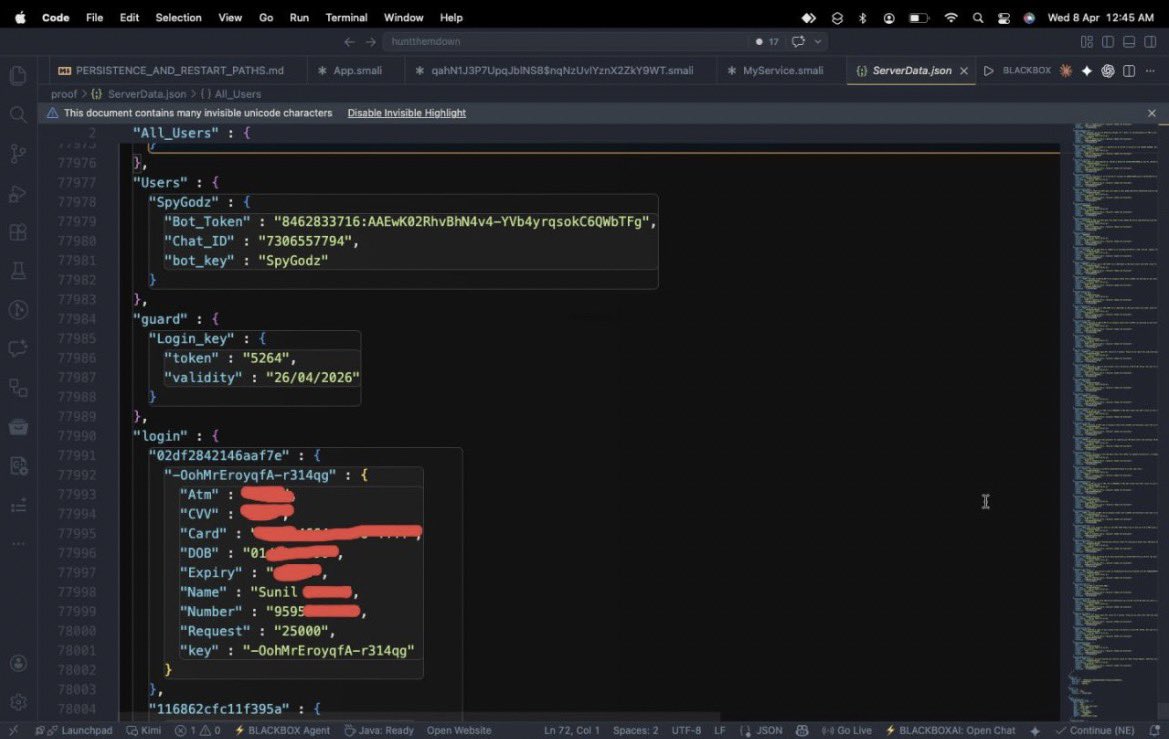Open the Run and Debug view

pyautogui.click(x=18, y=193)
